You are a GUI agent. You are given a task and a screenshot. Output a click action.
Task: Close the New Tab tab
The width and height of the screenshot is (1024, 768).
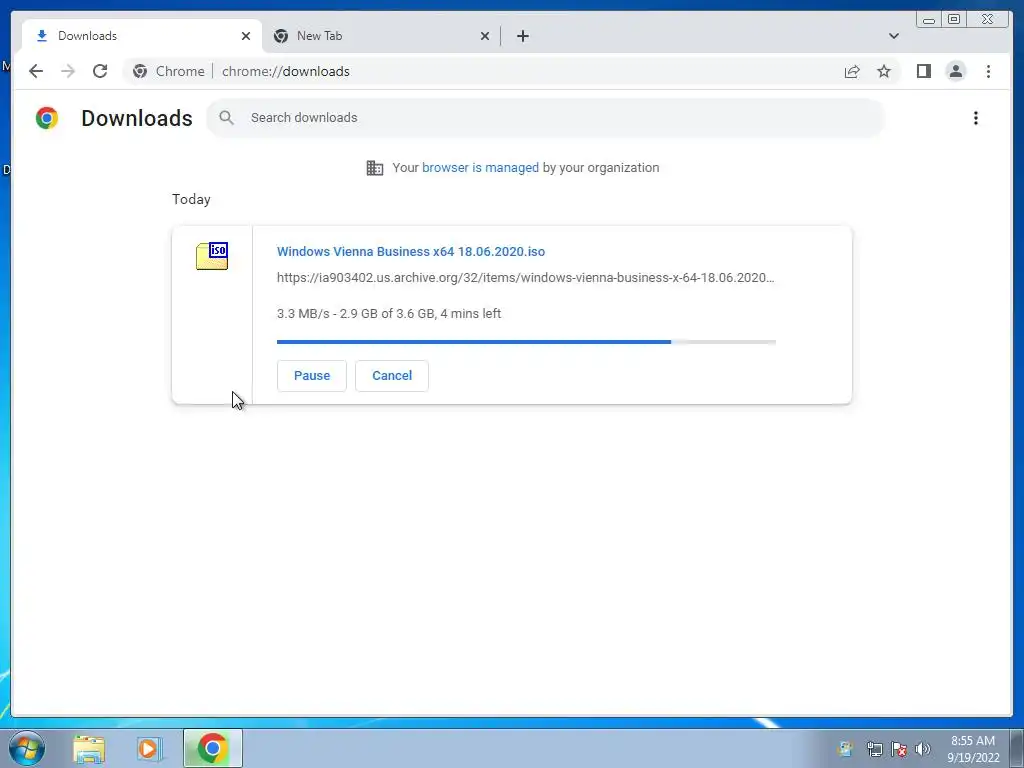pyautogui.click(x=485, y=36)
